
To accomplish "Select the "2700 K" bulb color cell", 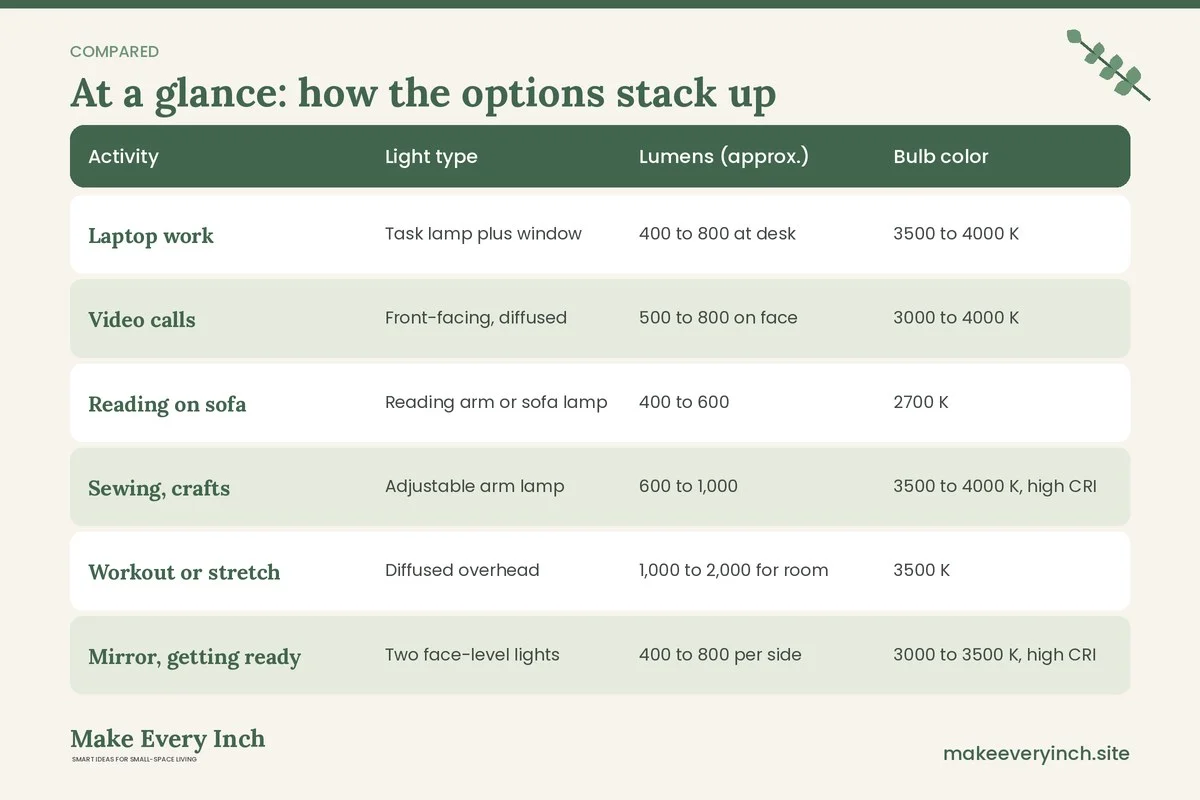I will tap(921, 402).
